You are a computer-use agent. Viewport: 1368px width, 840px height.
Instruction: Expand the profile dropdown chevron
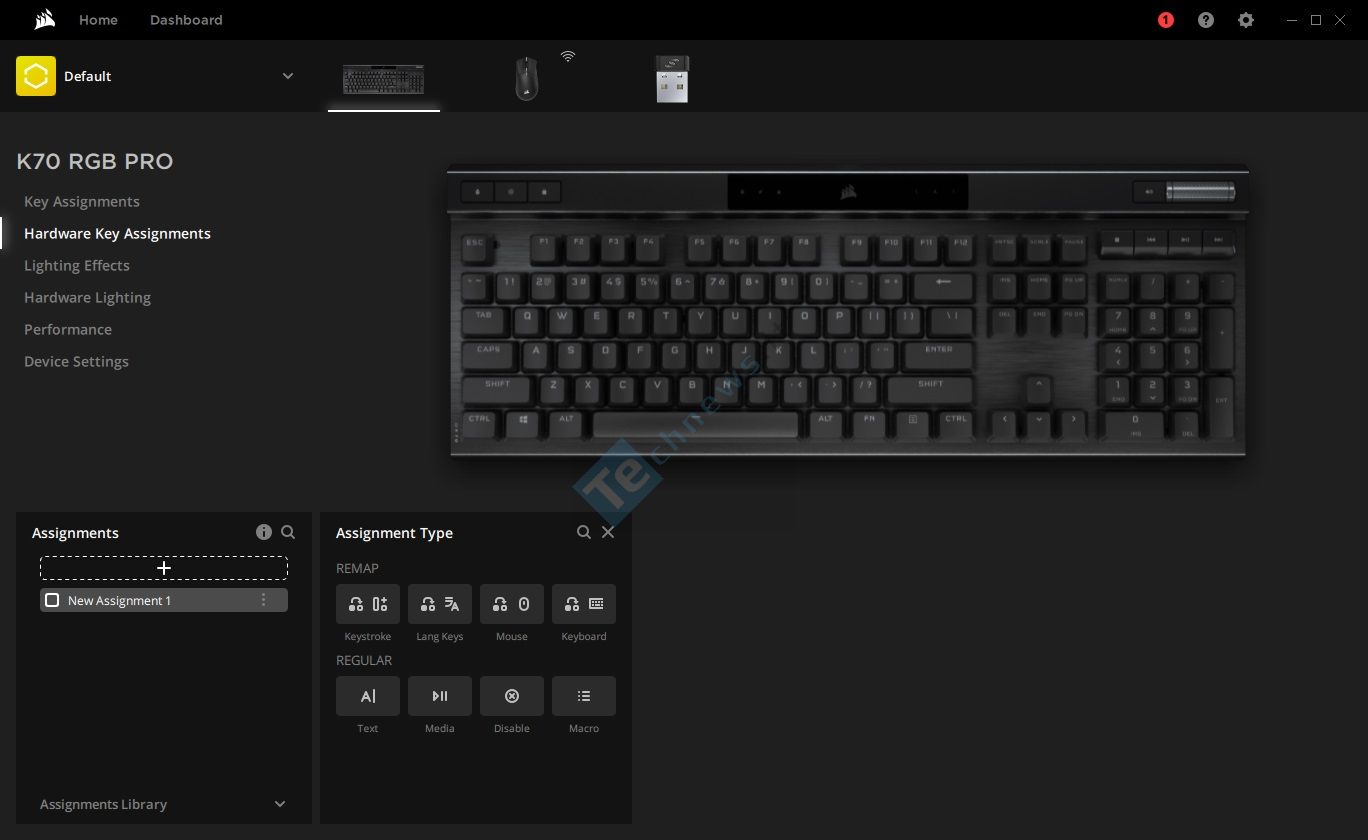[288, 76]
